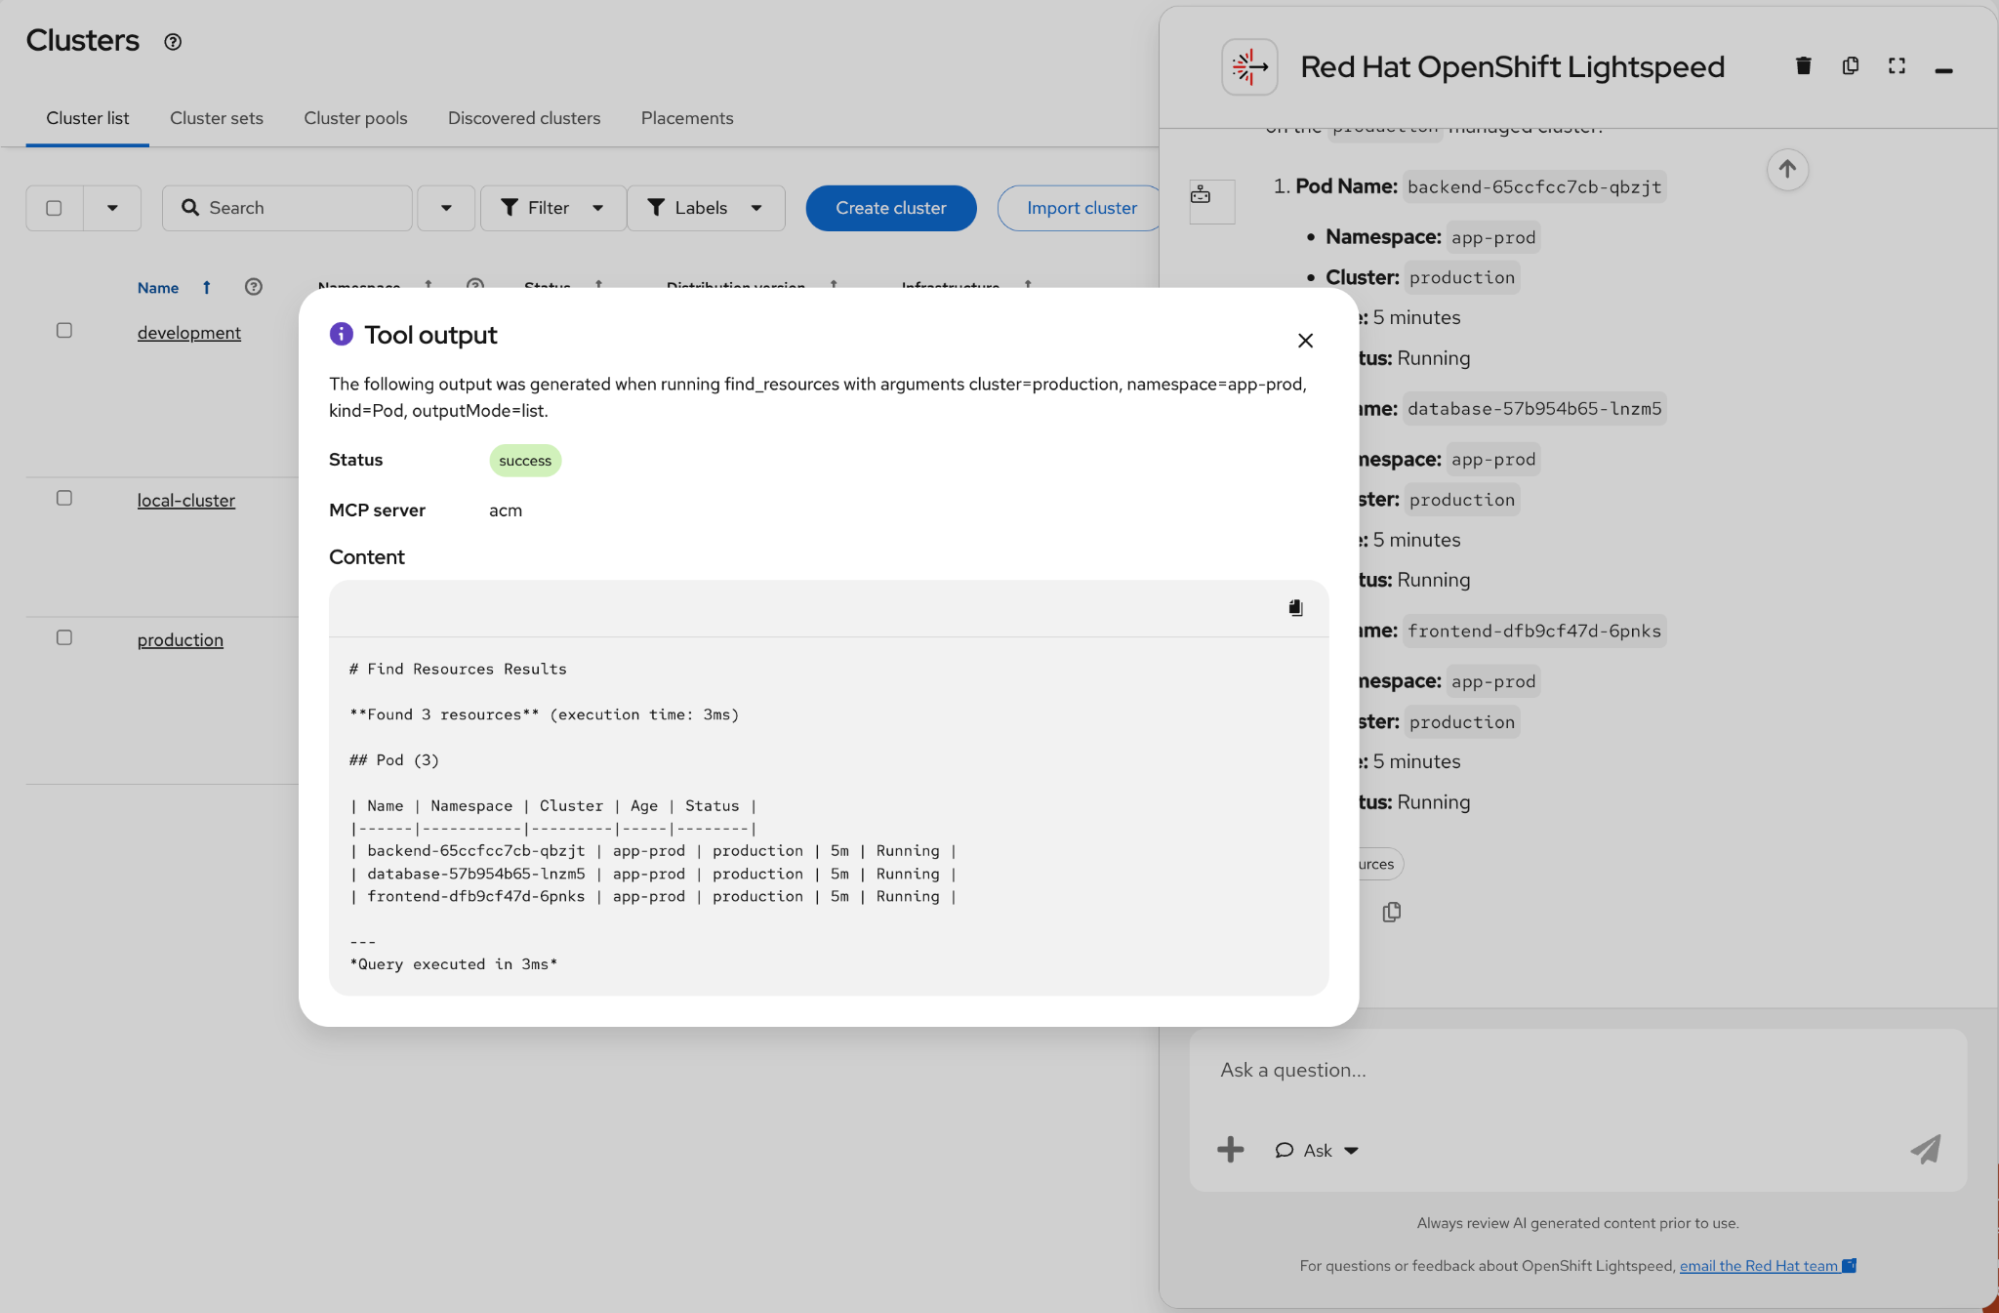Open the local-cluster link
This screenshot has width=1999, height=1313.
point(186,501)
